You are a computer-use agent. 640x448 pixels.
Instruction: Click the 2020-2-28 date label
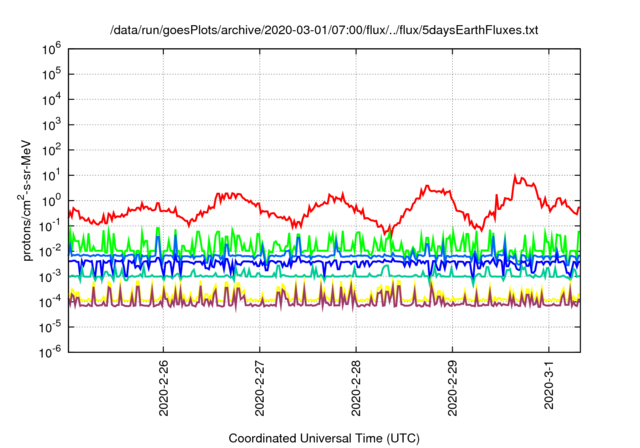tap(356, 388)
